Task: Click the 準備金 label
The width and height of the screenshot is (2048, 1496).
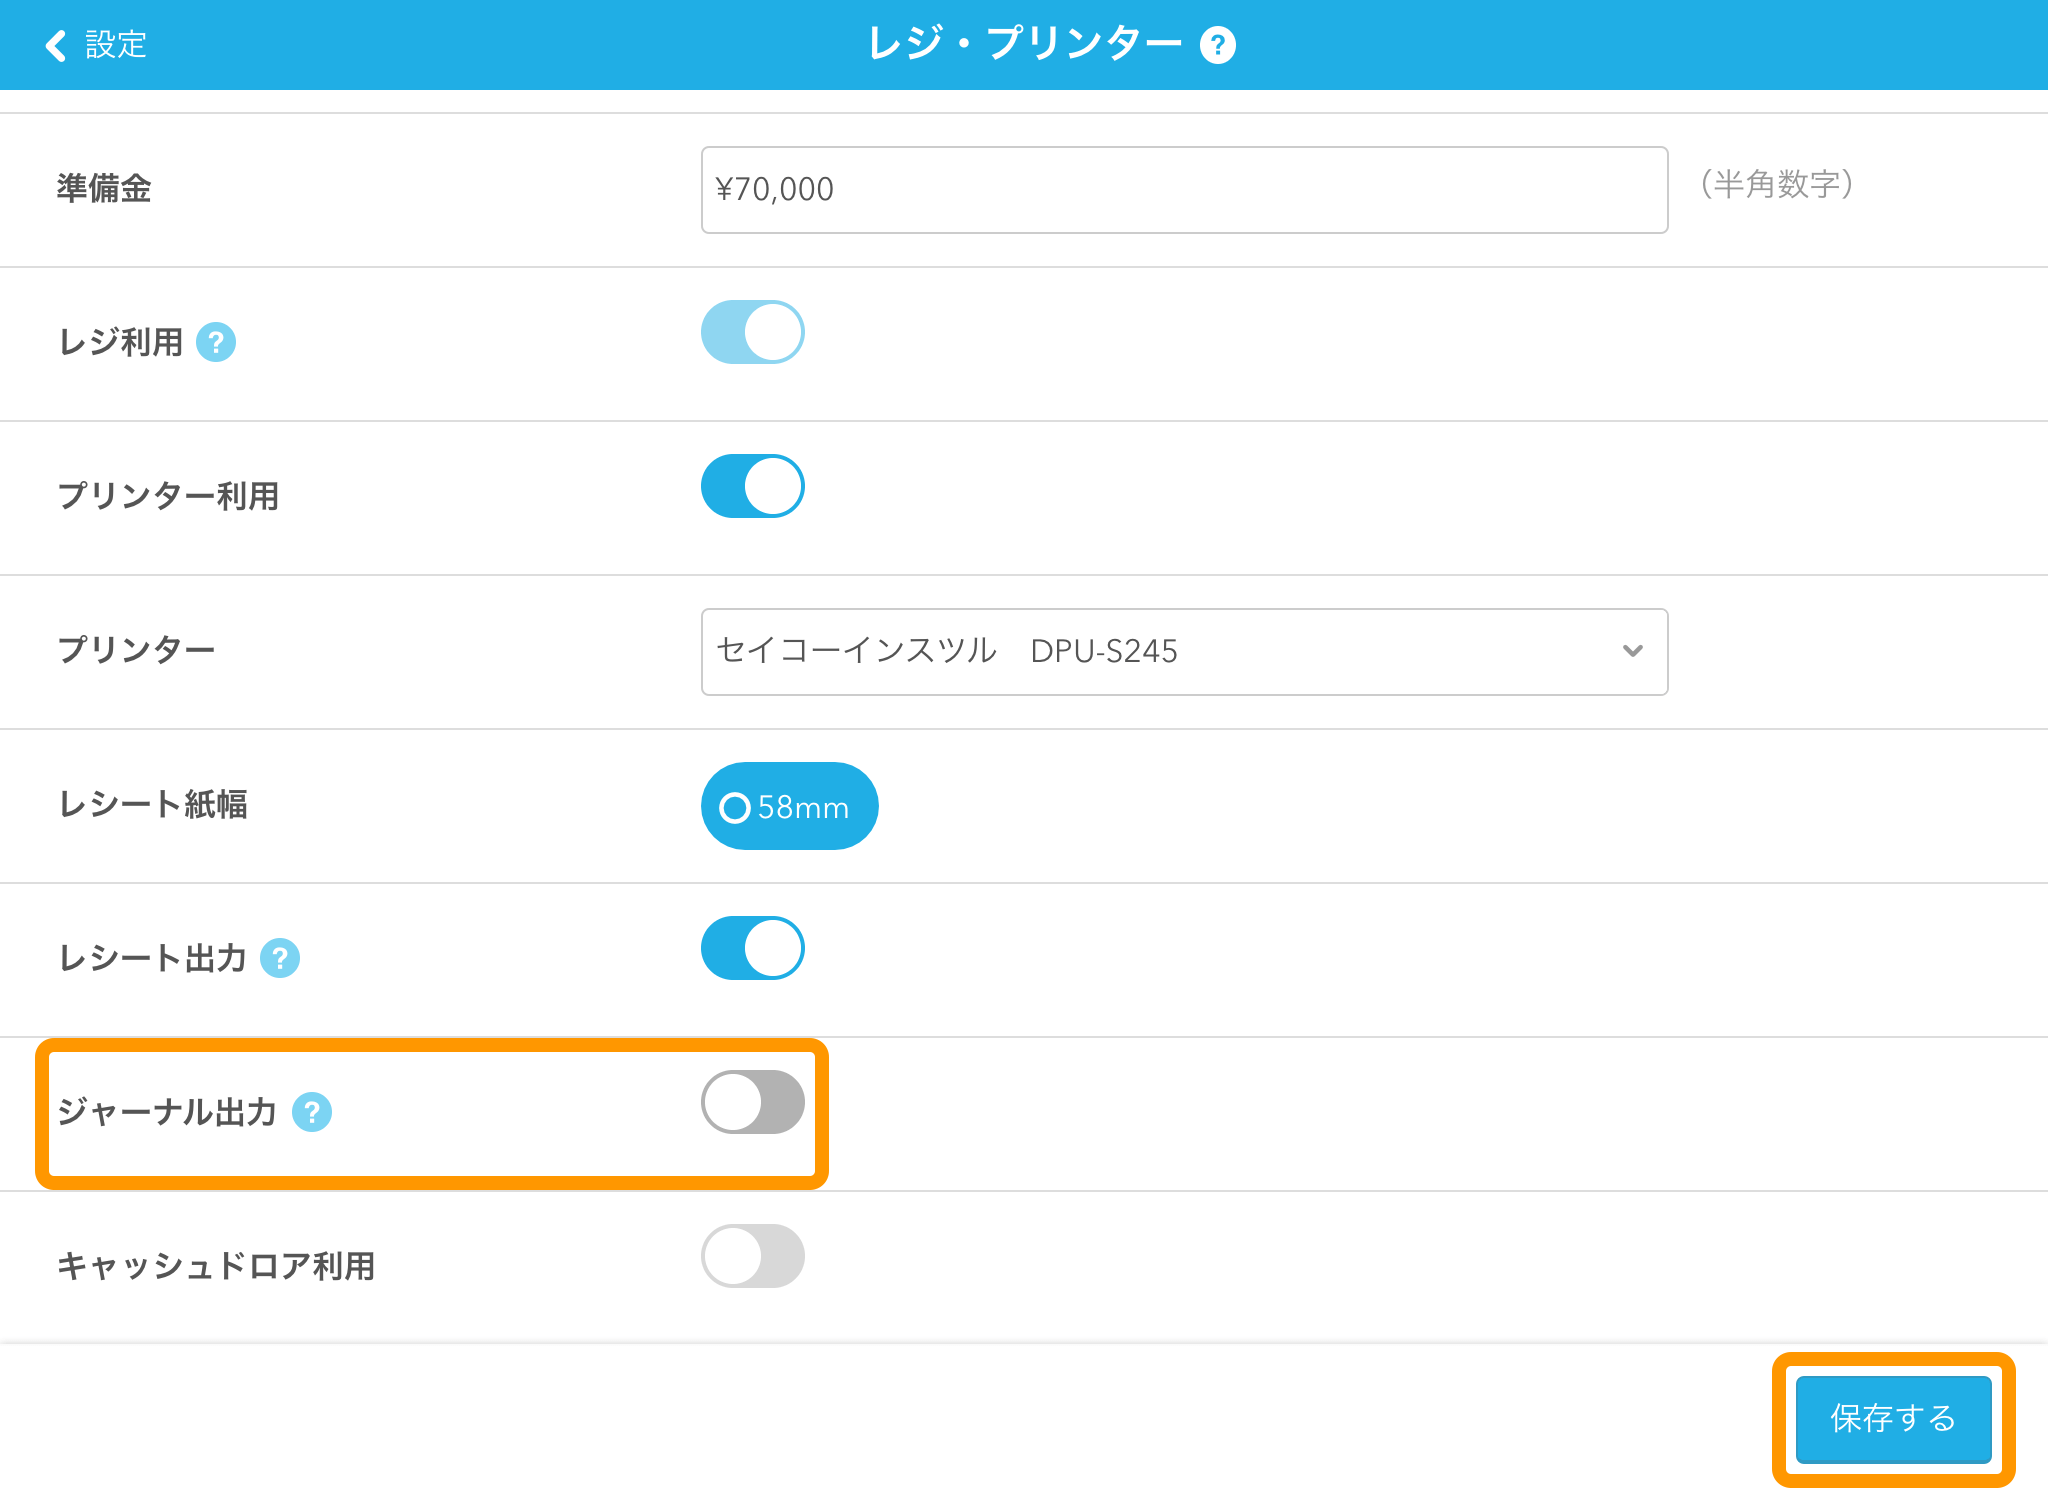Action: coord(104,188)
